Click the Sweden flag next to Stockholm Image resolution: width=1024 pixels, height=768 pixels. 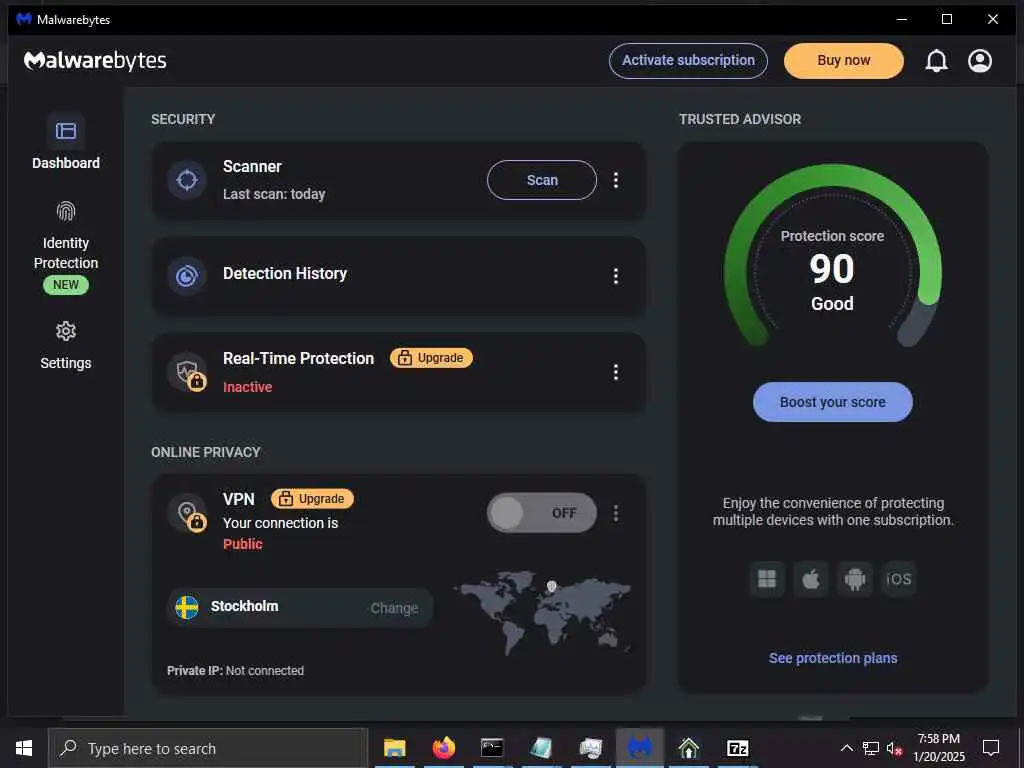click(187, 607)
